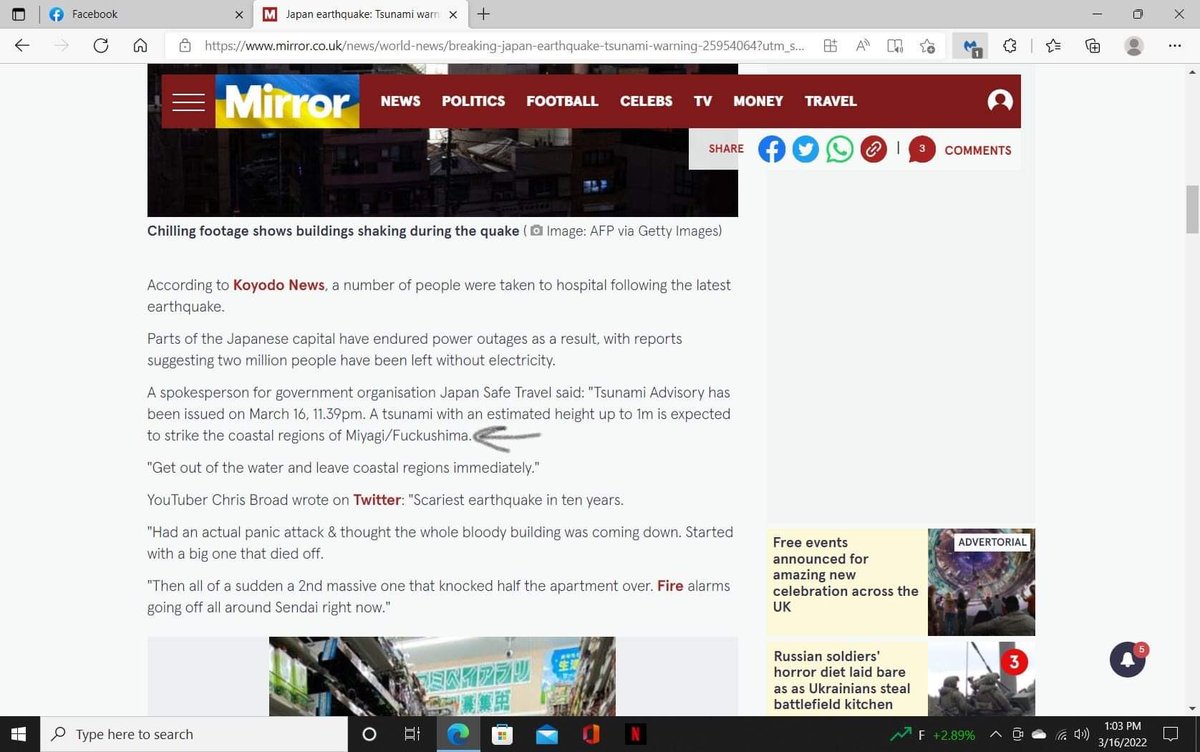
Task: Add this page to favorites
Action: [927, 45]
